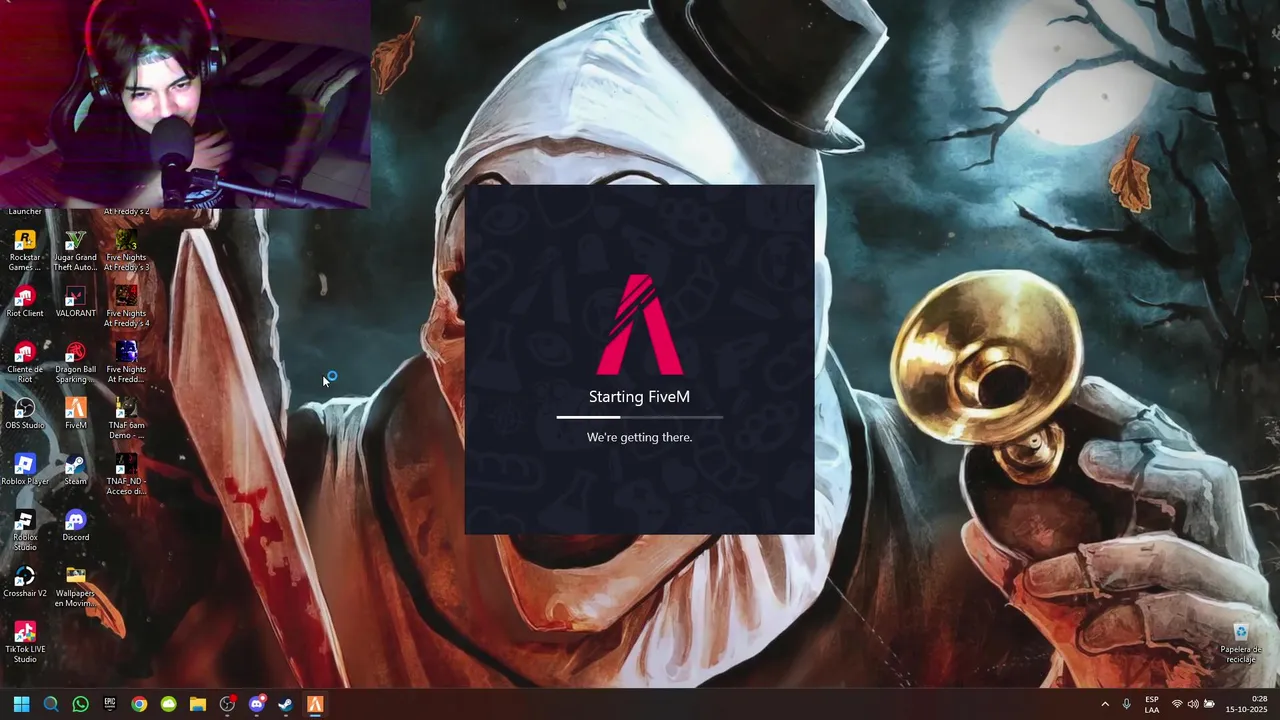Switch to Steam in the taskbar
Screen dimensions: 1280x720
pos(286,704)
